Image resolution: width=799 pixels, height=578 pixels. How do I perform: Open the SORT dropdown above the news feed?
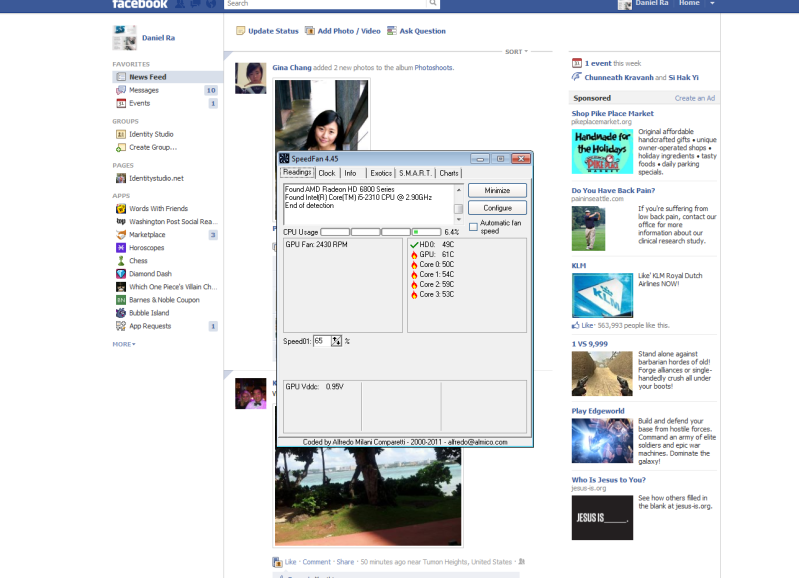(x=517, y=51)
